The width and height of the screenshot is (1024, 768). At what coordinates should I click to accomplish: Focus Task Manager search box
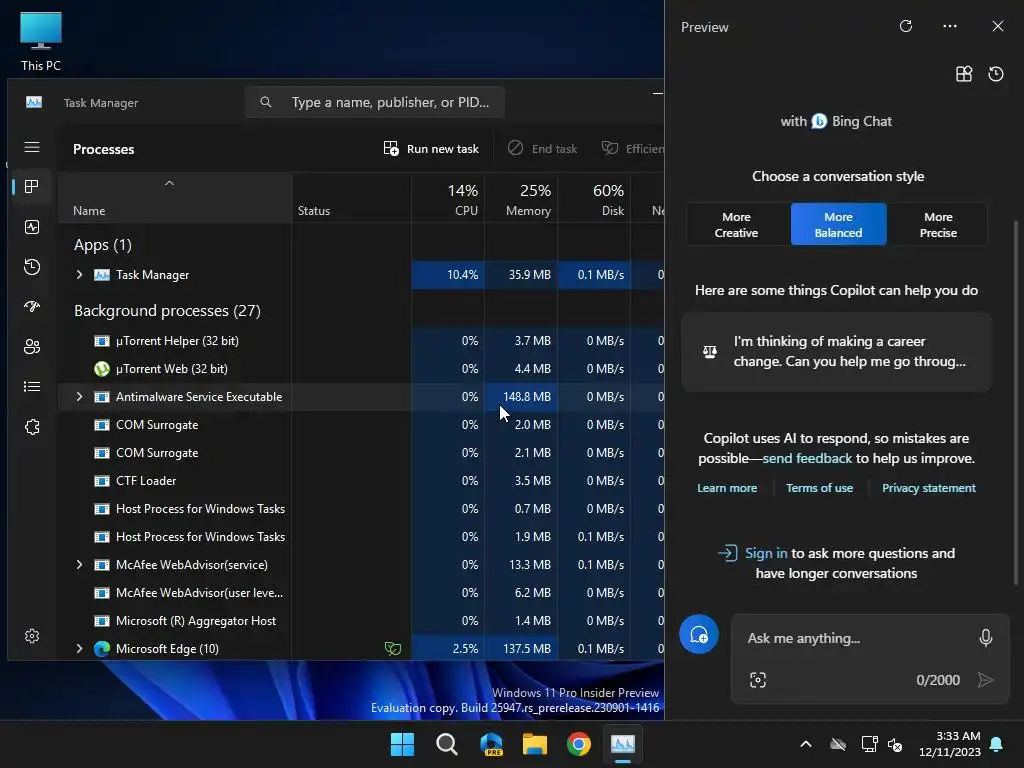pos(375,103)
